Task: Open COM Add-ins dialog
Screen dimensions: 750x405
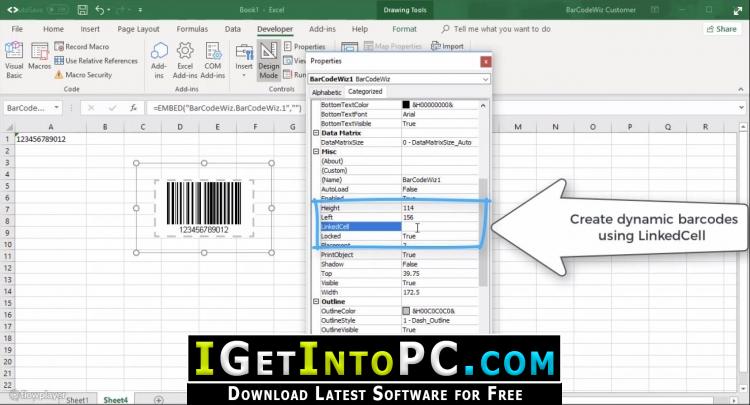Action: 212,60
